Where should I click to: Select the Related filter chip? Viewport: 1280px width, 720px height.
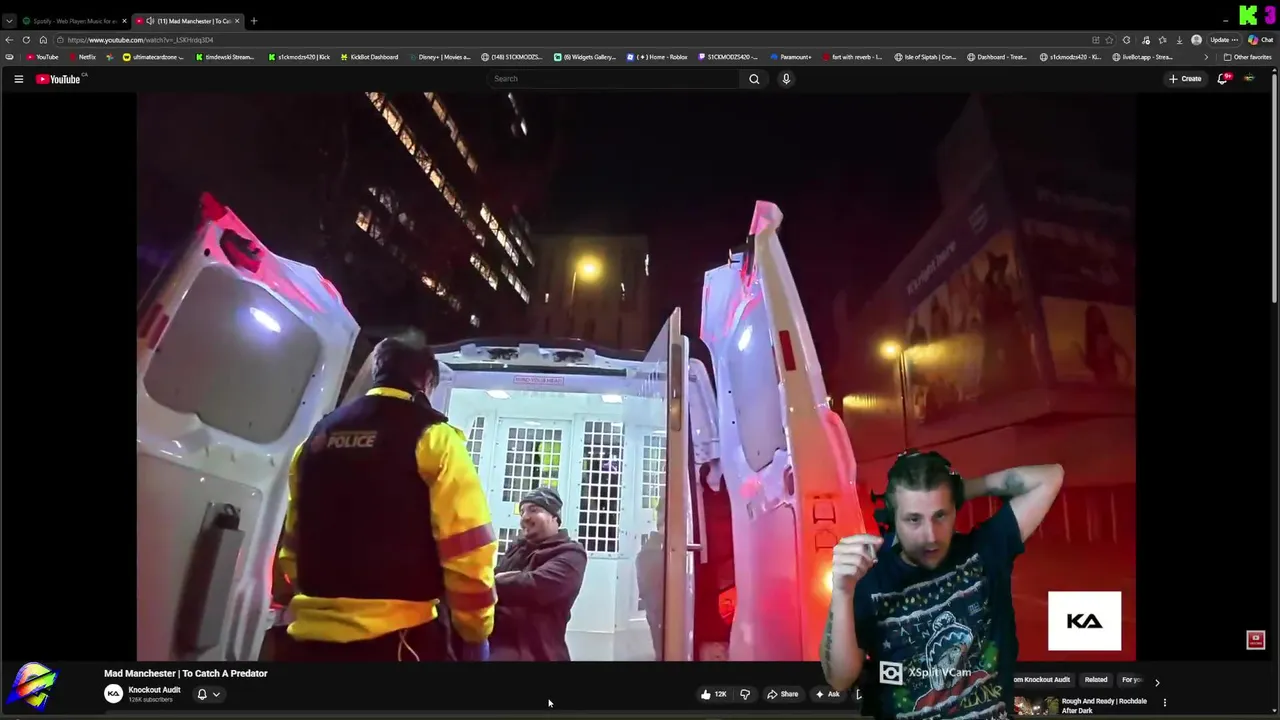tap(1096, 680)
